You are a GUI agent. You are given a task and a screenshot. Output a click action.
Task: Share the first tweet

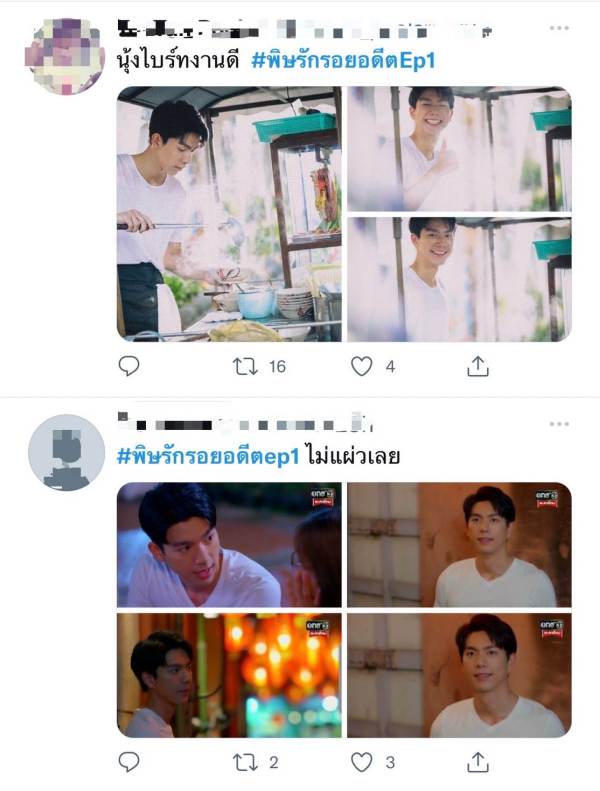(477, 366)
